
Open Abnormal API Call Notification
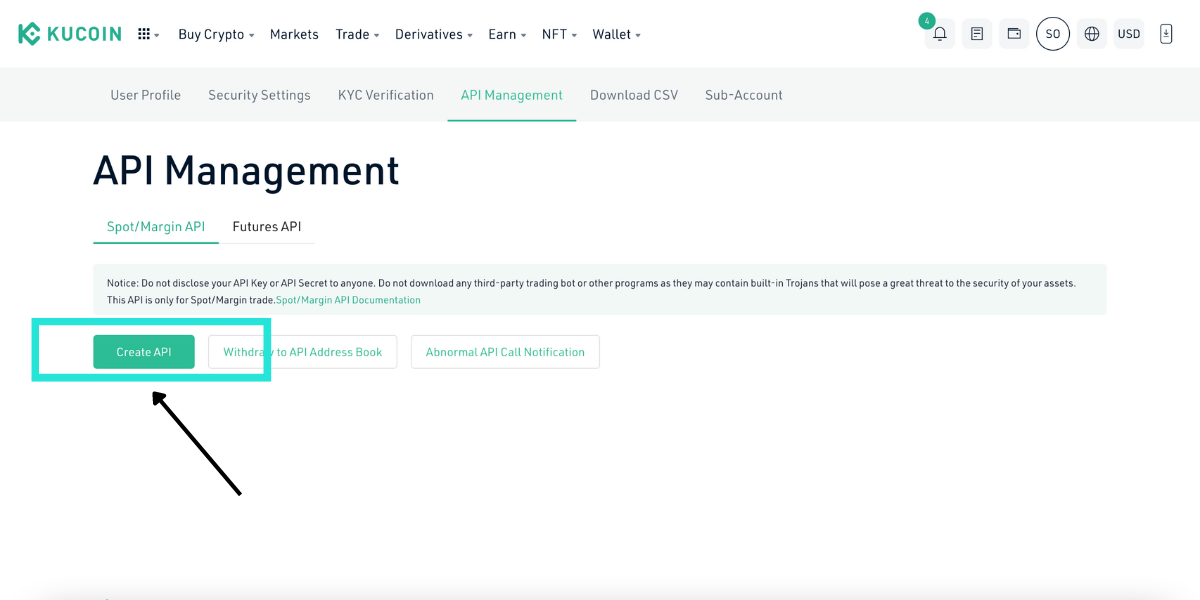[505, 352]
